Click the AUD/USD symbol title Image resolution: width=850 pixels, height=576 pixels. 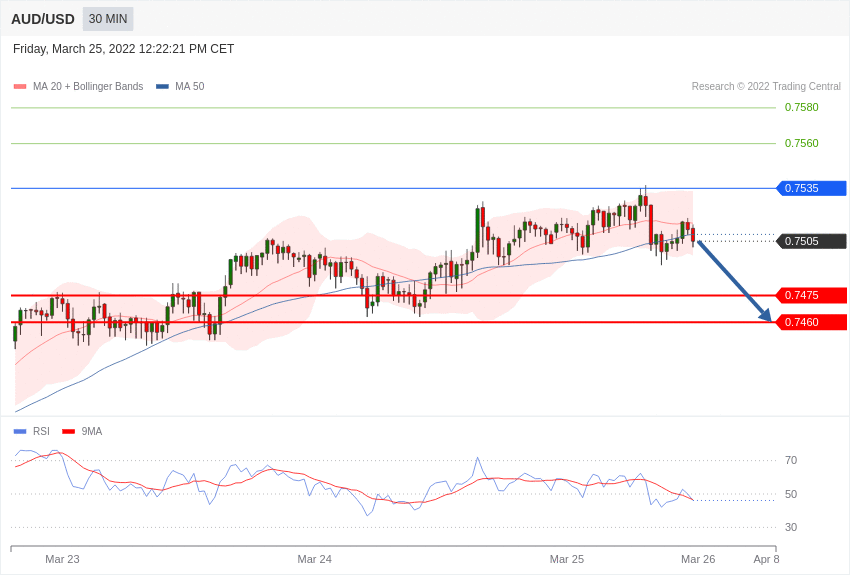pos(43,19)
